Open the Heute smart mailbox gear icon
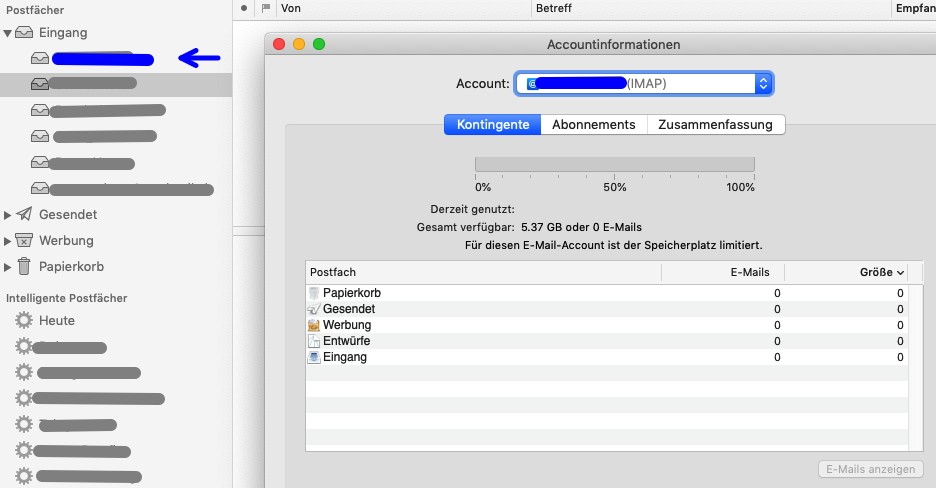Image resolution: width=936 pixels, height=488 pixels. (x=24, y=321)
